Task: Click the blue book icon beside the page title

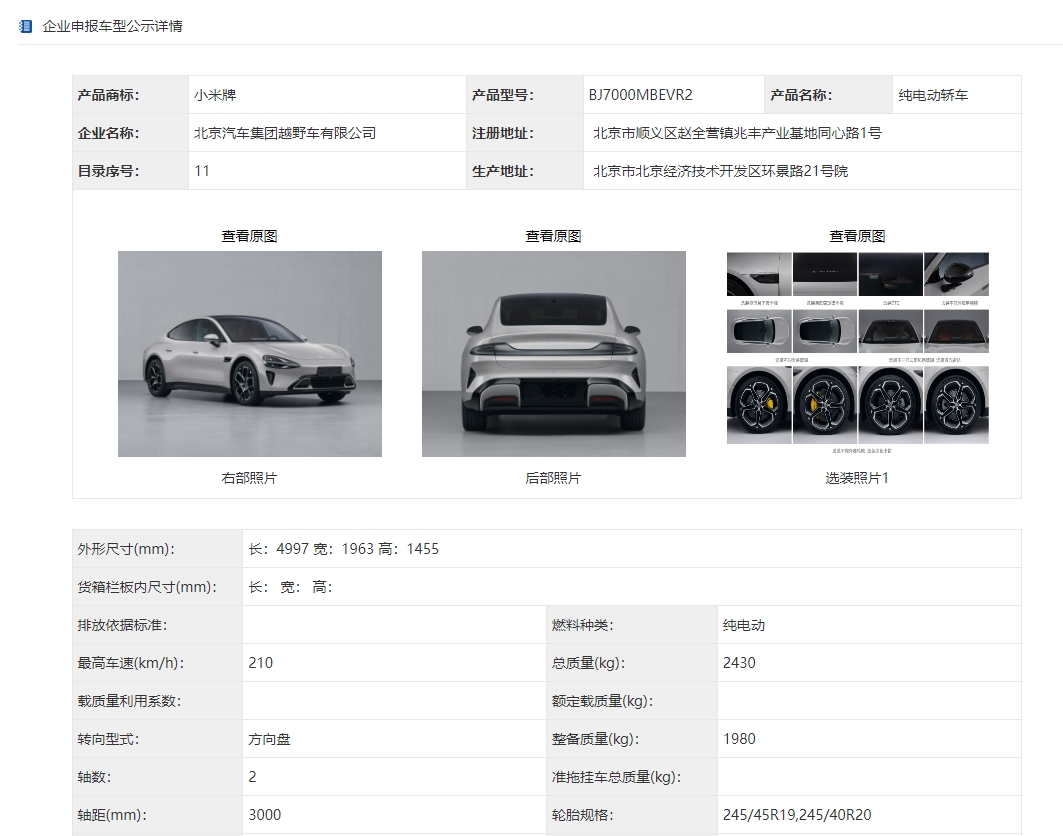Action: pyautogui.click(x=25, y=26)
